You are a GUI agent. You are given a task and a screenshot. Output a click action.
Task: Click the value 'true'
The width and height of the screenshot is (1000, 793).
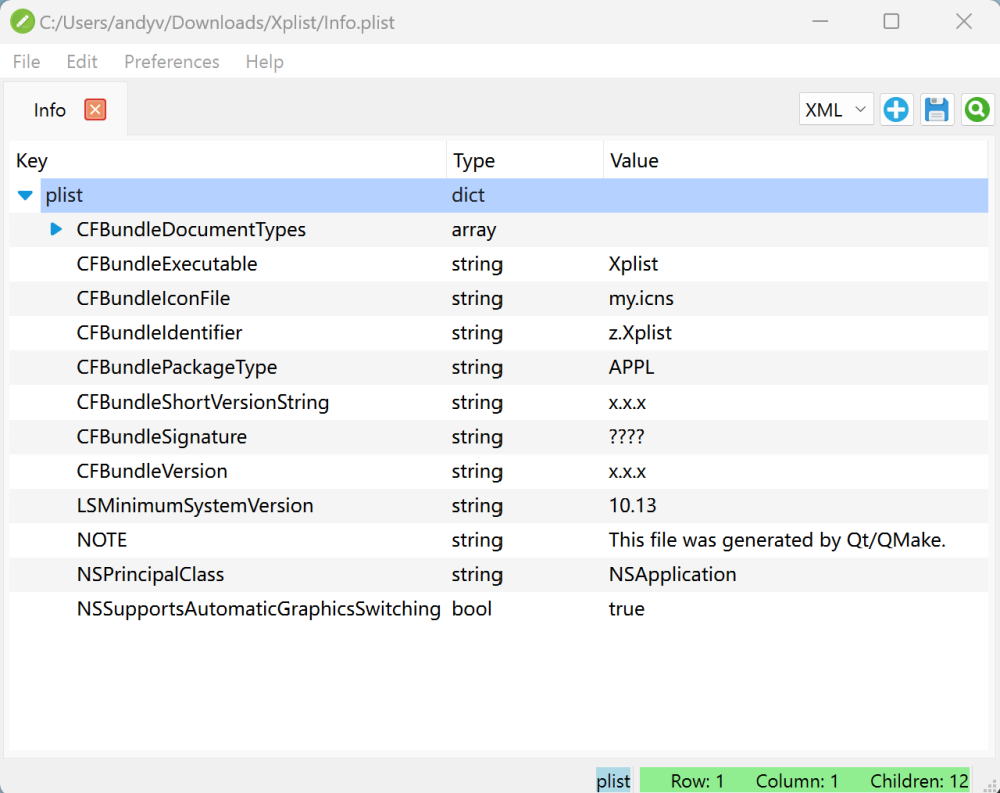(x=626, y=609)
